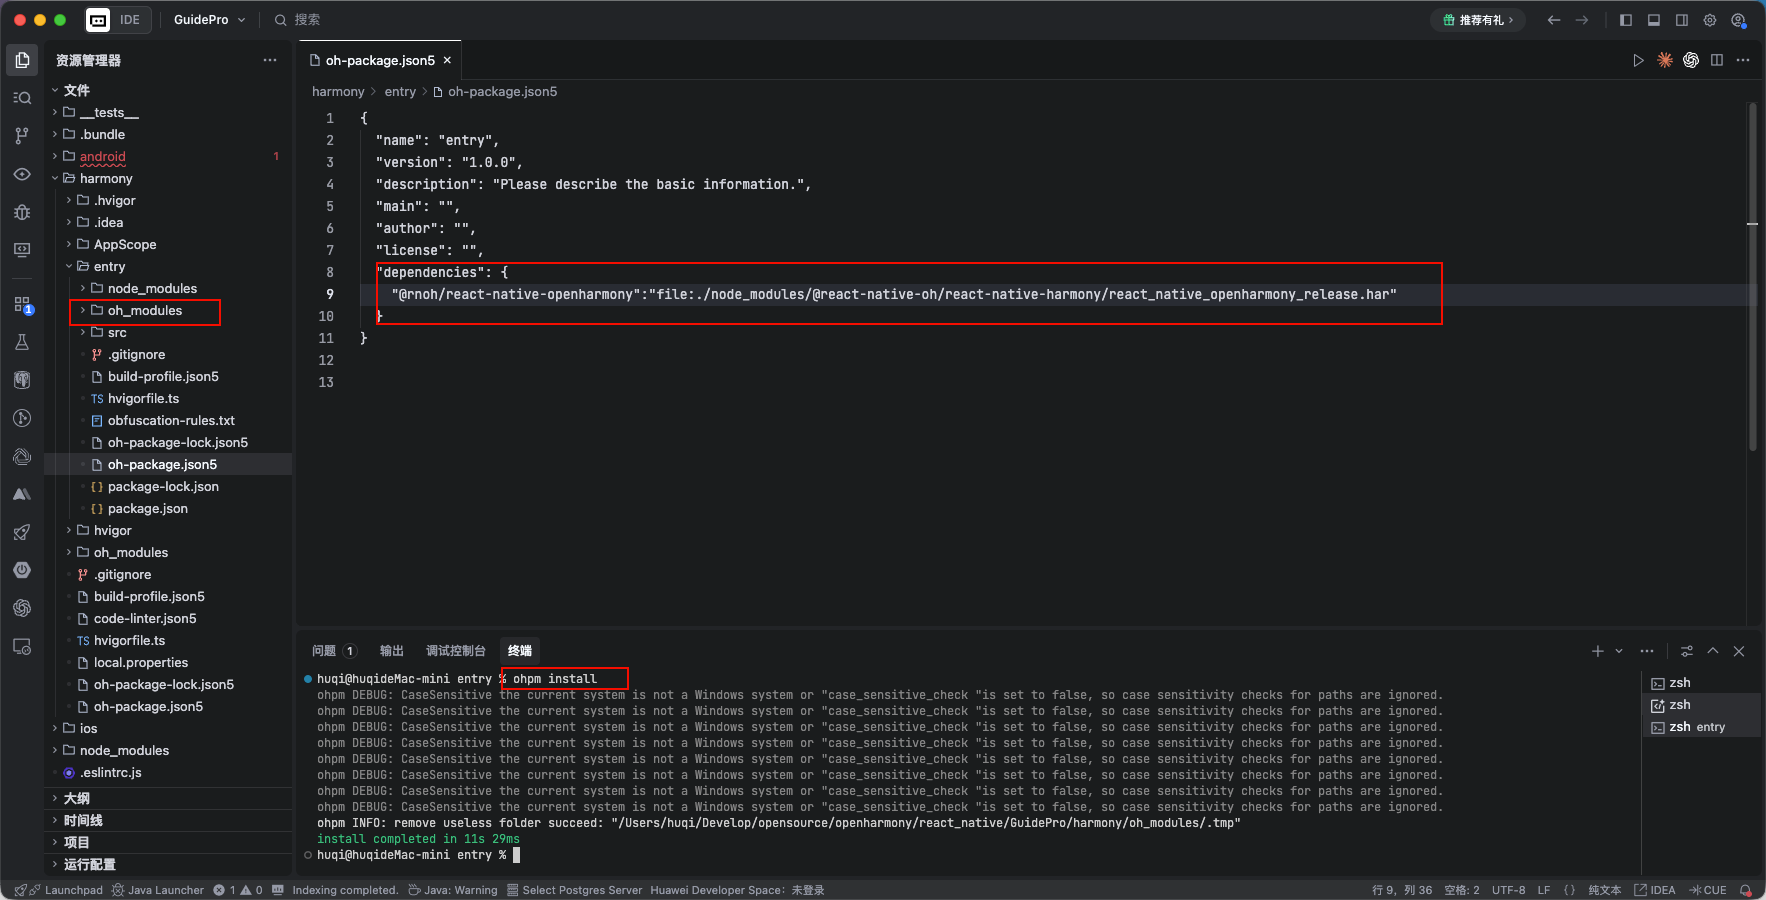The width and height of the screenshot is (1766, 900).
Task: Split the editor to the right
Action: [1717, 60]
